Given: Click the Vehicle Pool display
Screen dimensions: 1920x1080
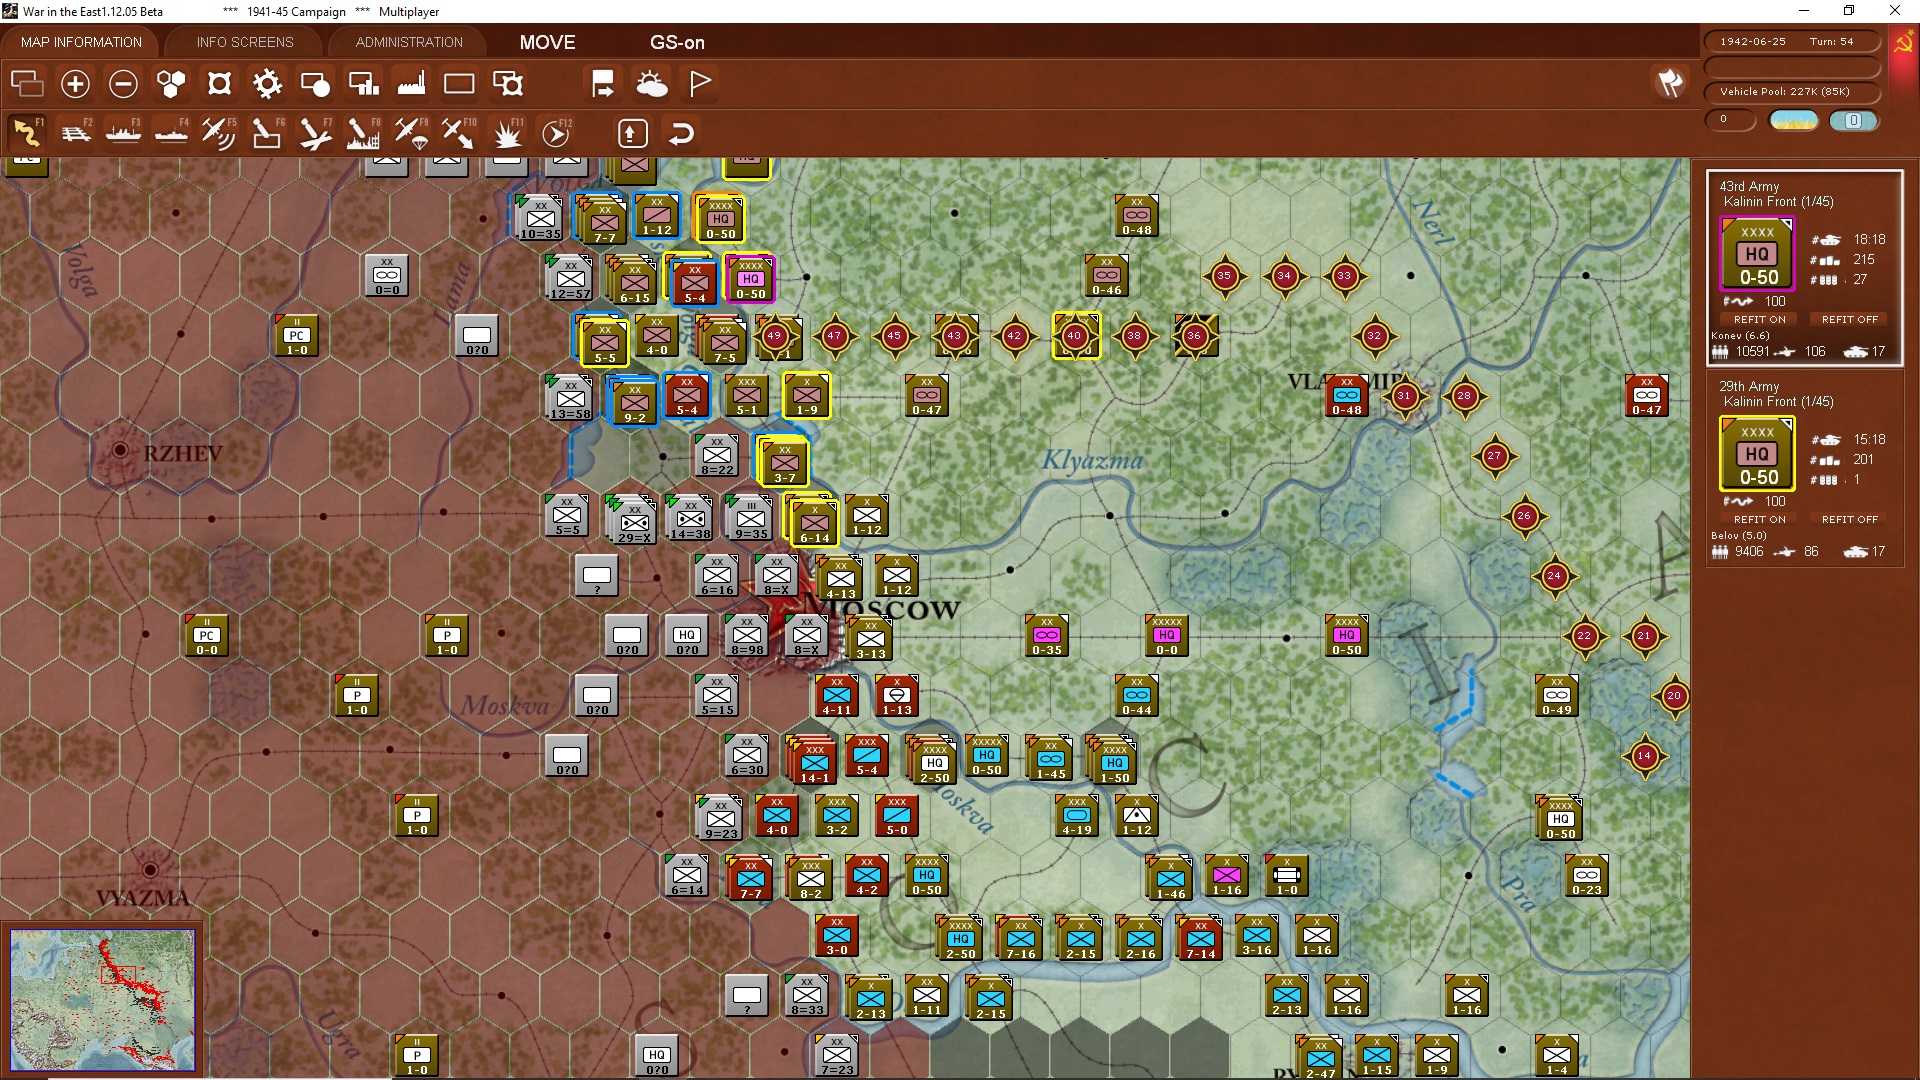Looking at the screenshot, I should point(1791,91).
